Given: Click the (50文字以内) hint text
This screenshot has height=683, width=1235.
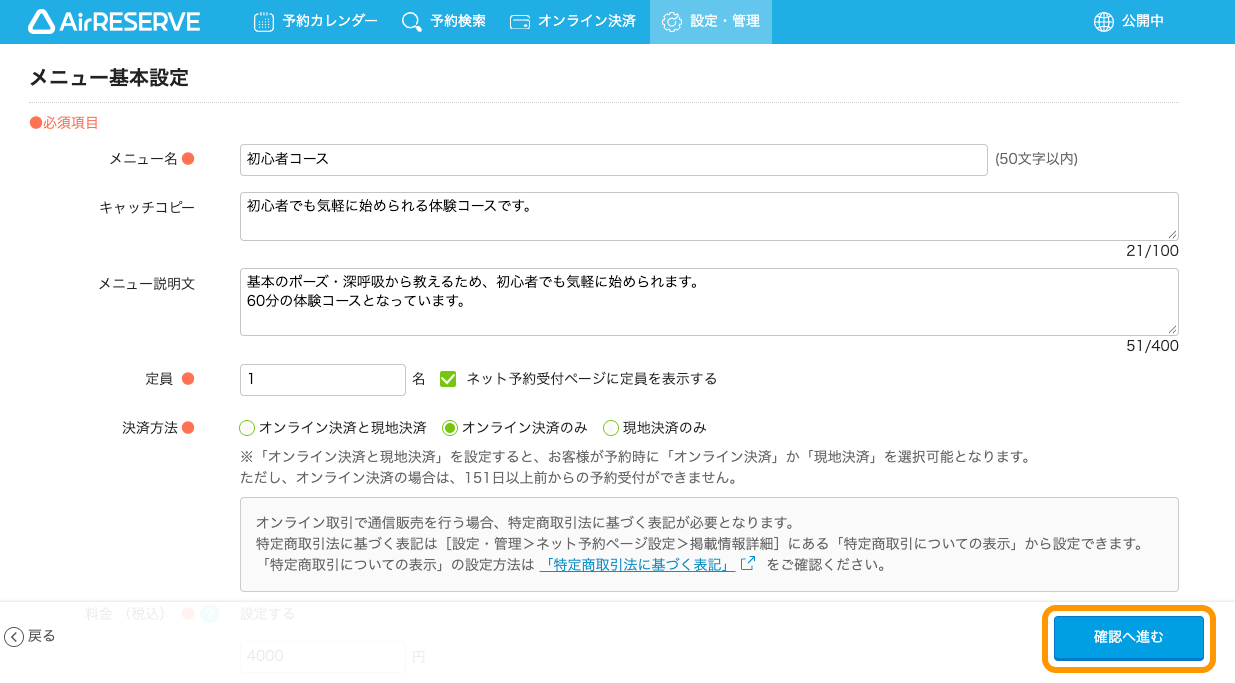Looking at the screenshot, I should click(1036, 159).
